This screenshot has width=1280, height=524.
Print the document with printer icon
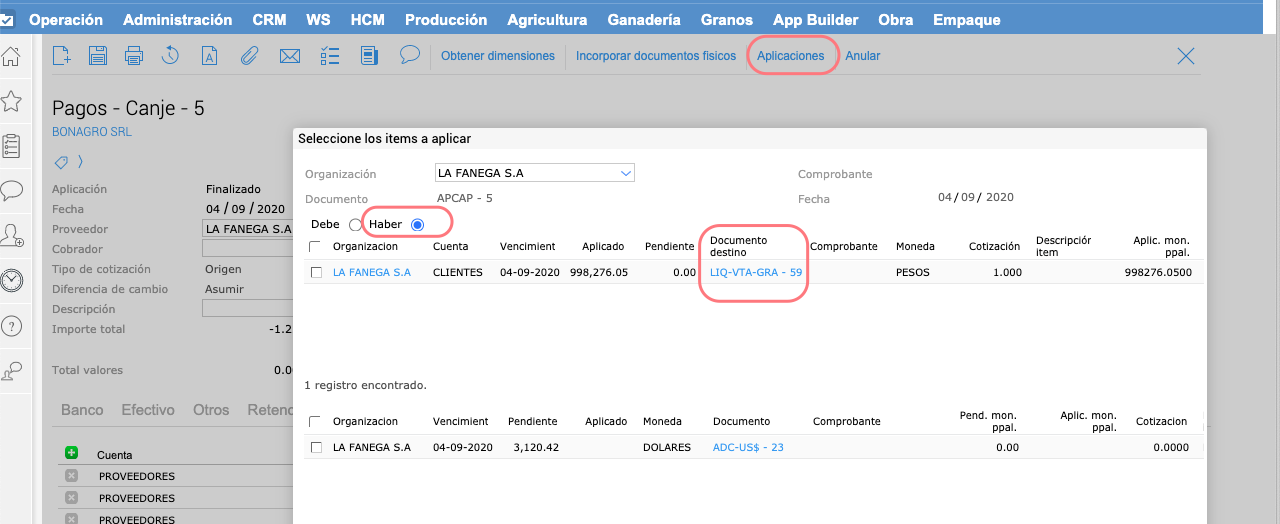click(134, 56)
